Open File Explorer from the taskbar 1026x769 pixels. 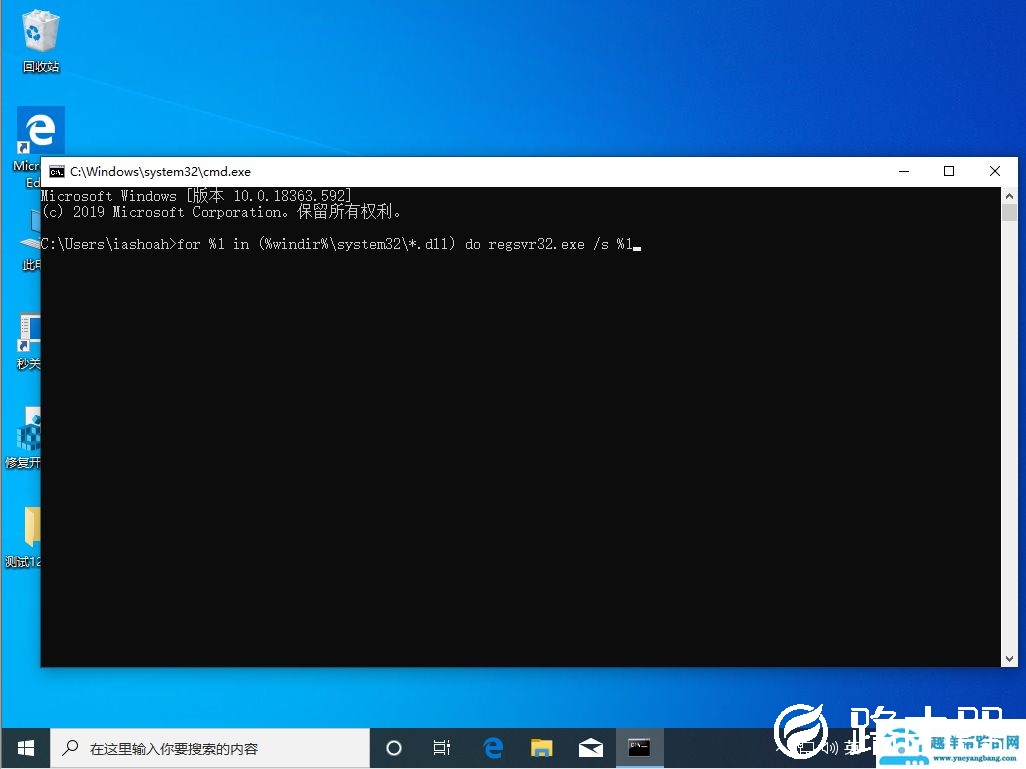(541, 747)
